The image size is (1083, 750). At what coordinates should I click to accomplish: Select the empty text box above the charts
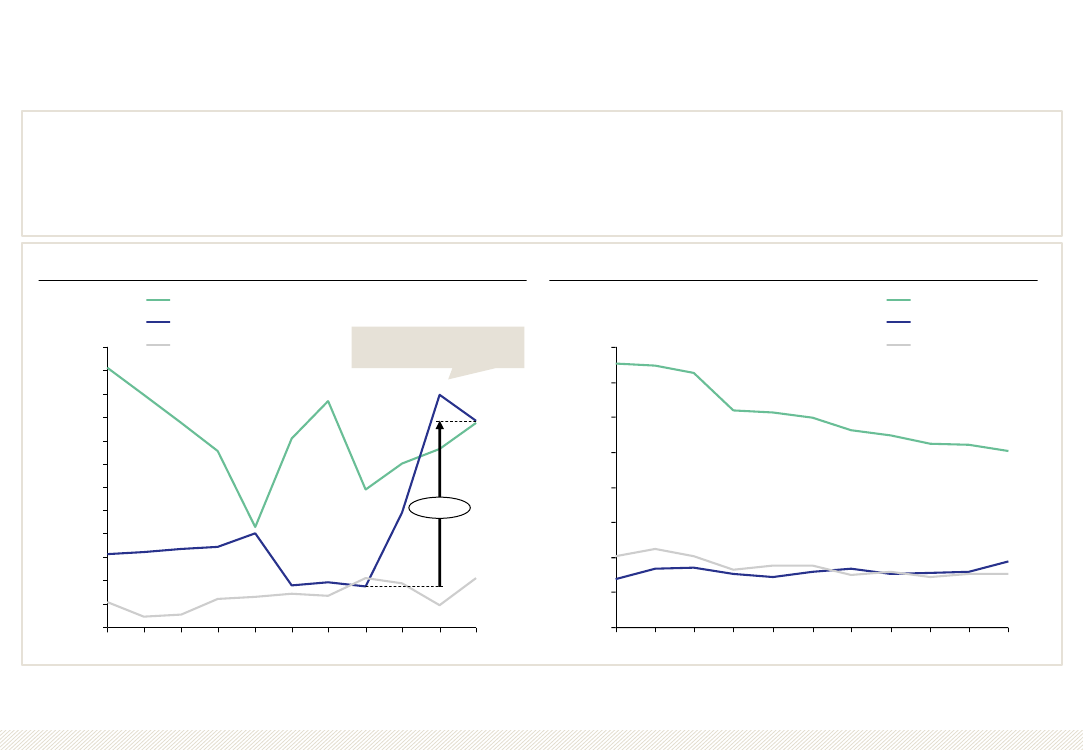542,173
